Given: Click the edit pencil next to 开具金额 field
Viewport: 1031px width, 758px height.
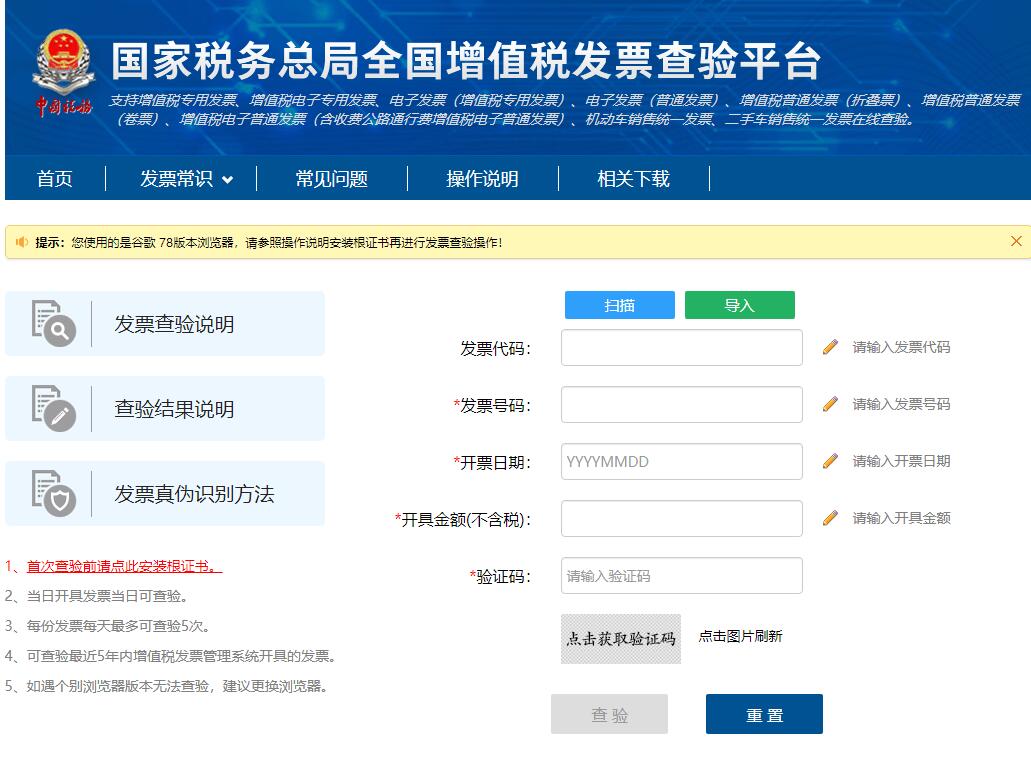Looking at the screenshot, I should [x=829, y=518].
